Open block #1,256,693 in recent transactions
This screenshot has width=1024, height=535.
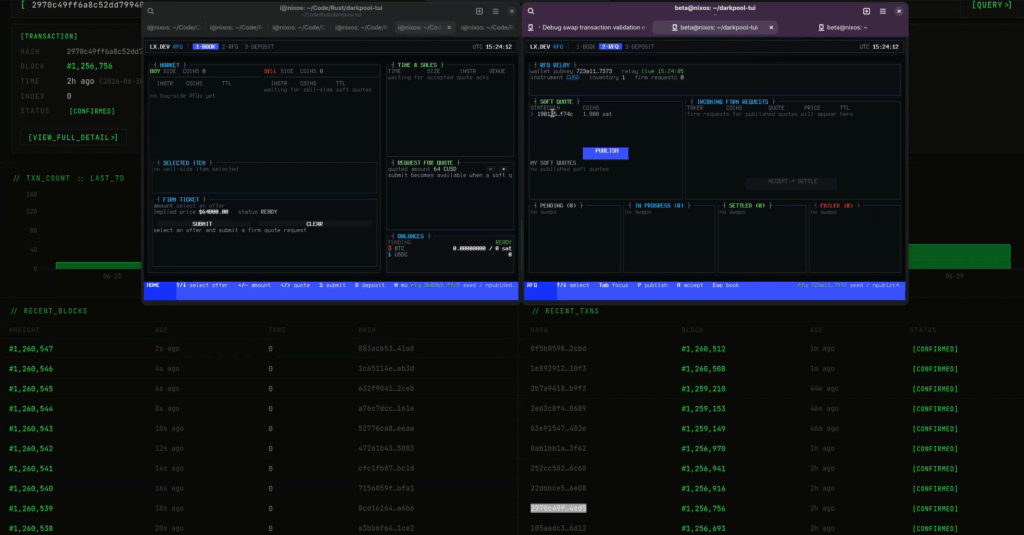click(703, 528)
